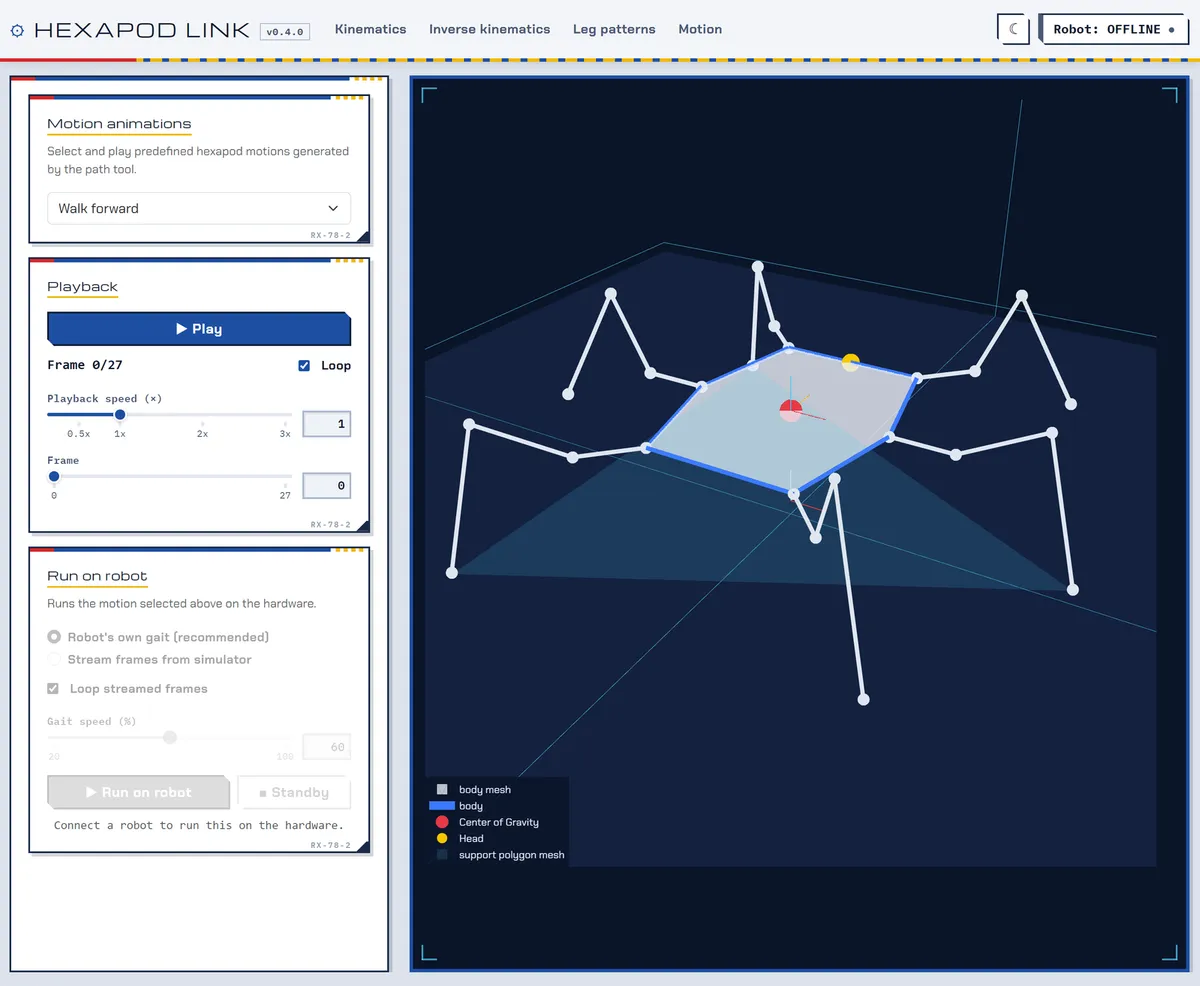Toggle the support polygon mesh legend entry

500,855
